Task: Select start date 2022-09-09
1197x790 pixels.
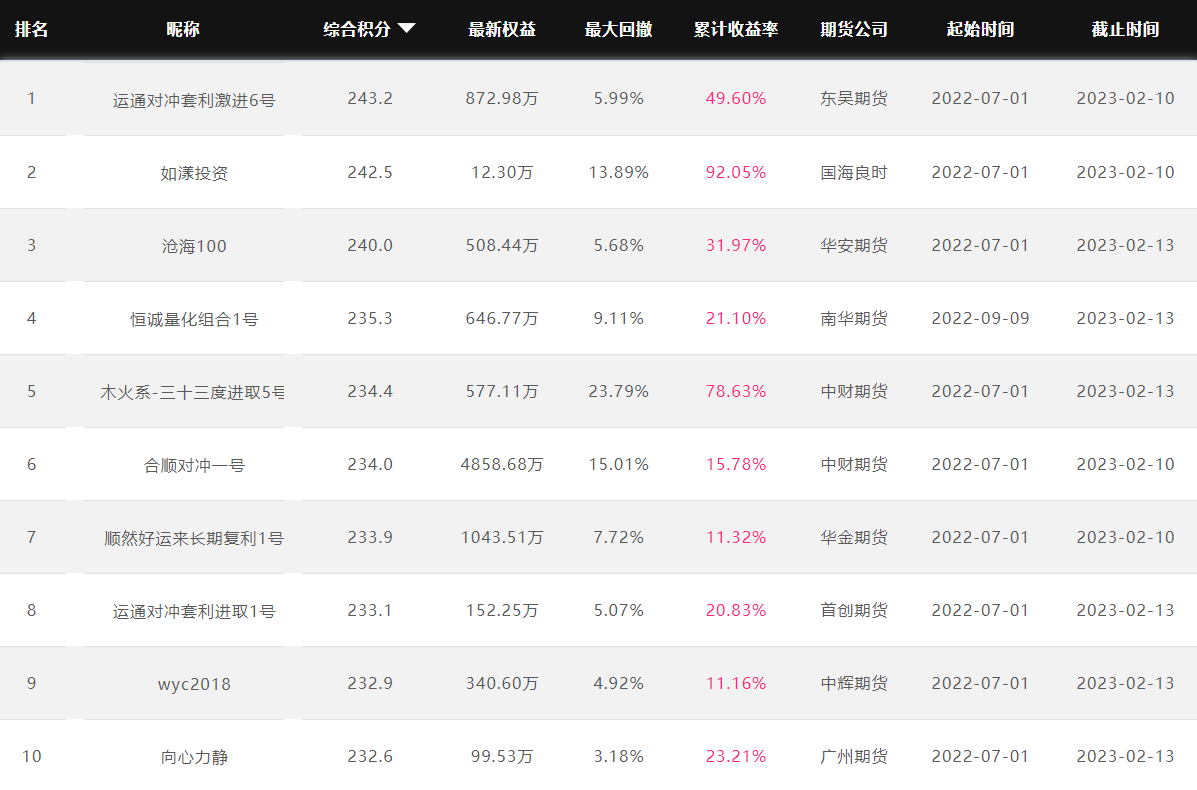Action: coord(980,318)
